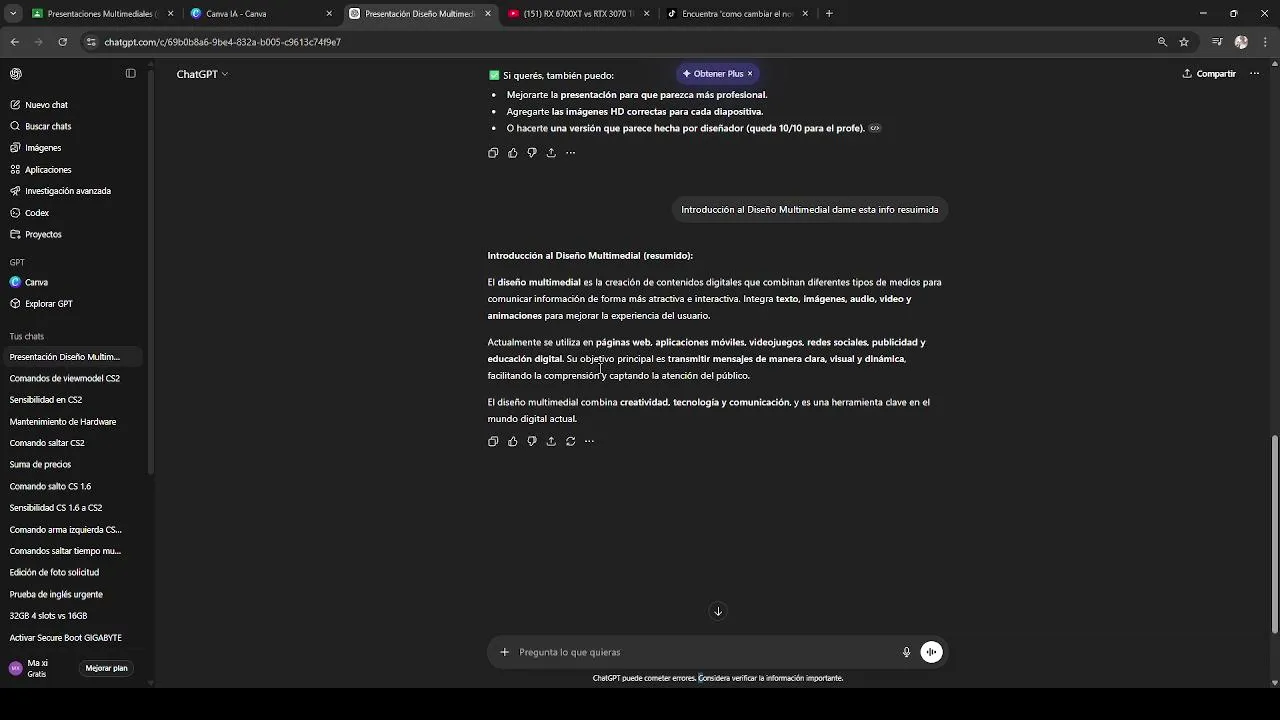Click the page vertical scrollbar

click(1274, 533)
